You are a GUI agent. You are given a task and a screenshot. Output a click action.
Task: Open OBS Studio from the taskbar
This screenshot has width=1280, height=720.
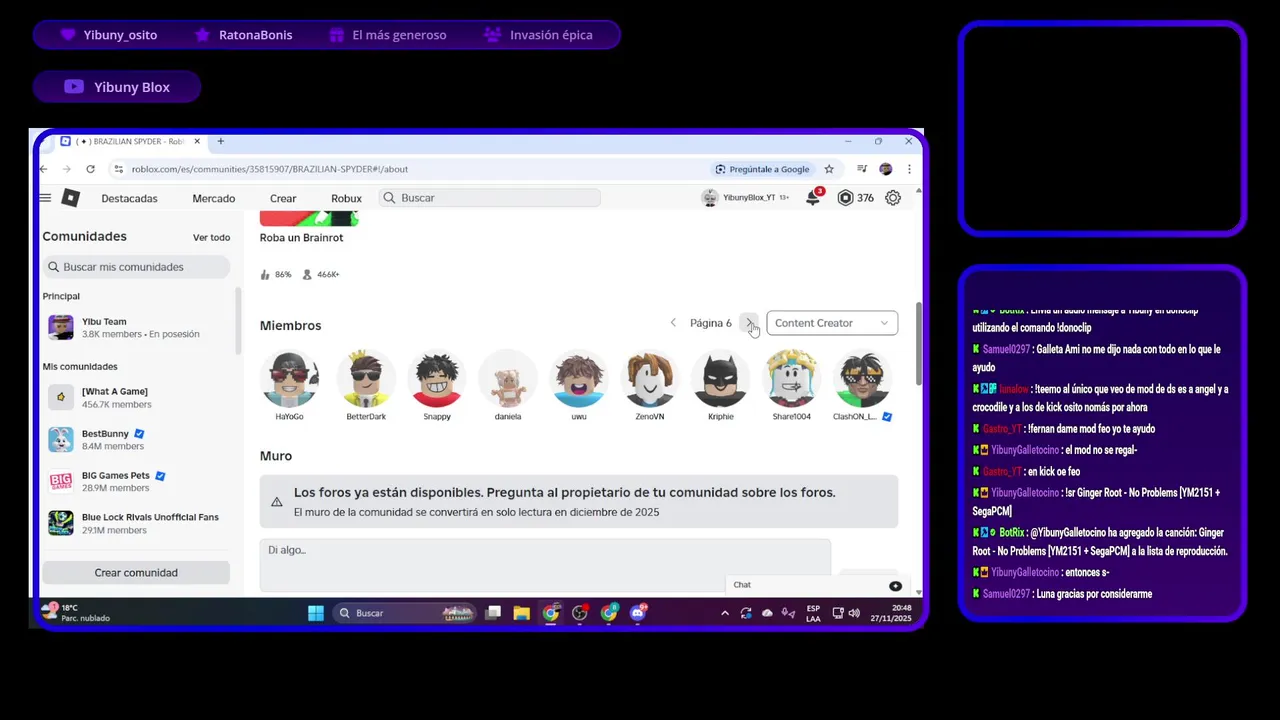coord(579,613)
